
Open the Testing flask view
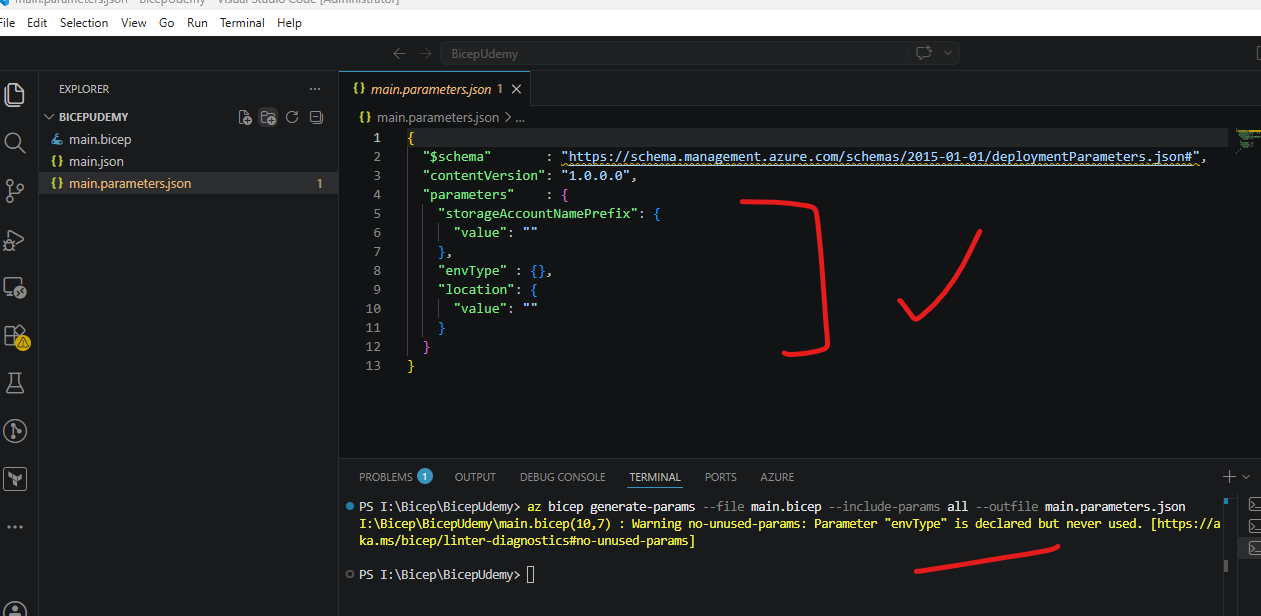tap(15, 383)
